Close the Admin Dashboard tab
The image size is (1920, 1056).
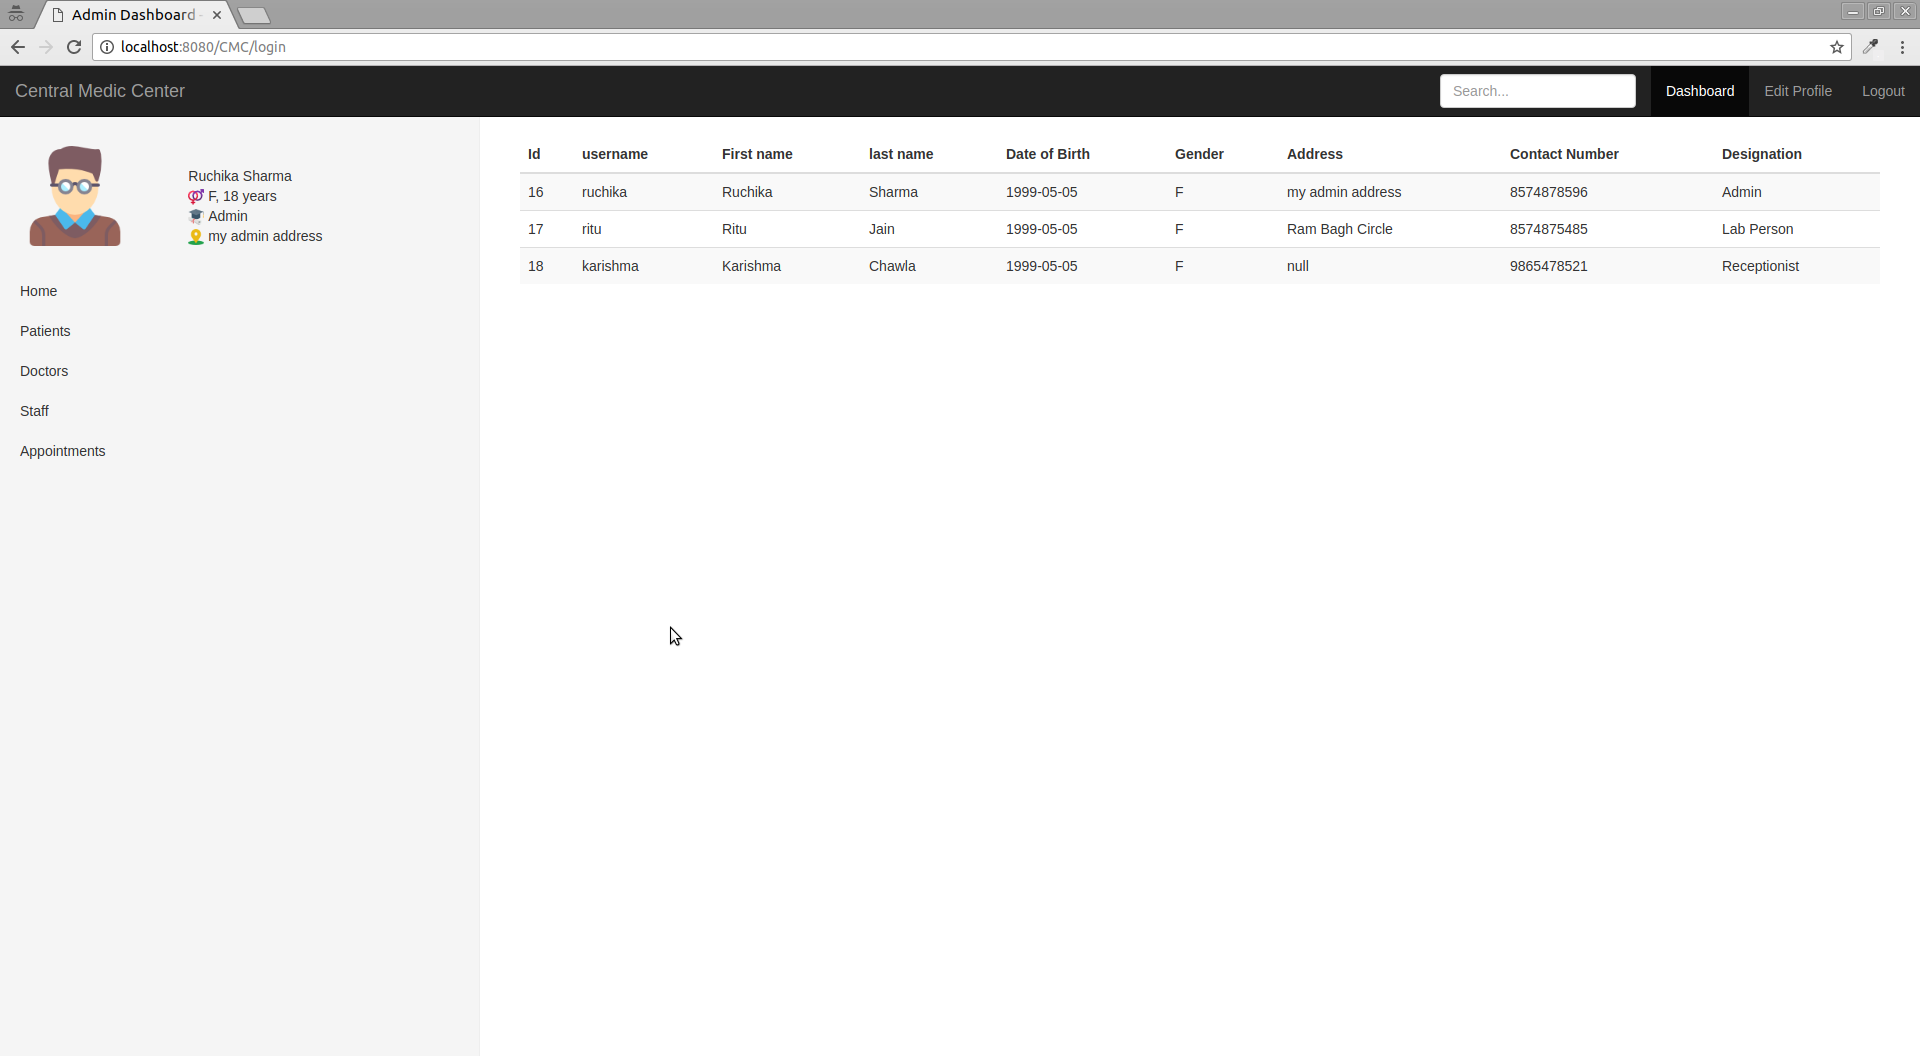[x=217, y=15]
